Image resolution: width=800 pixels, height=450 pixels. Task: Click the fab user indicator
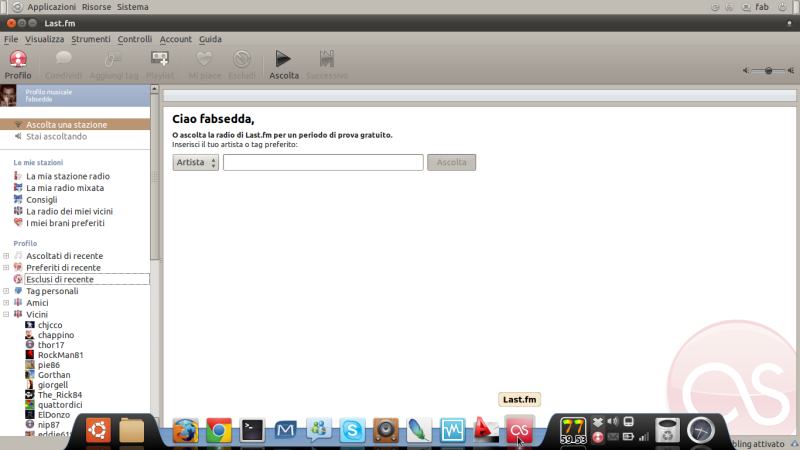(762, 7)
